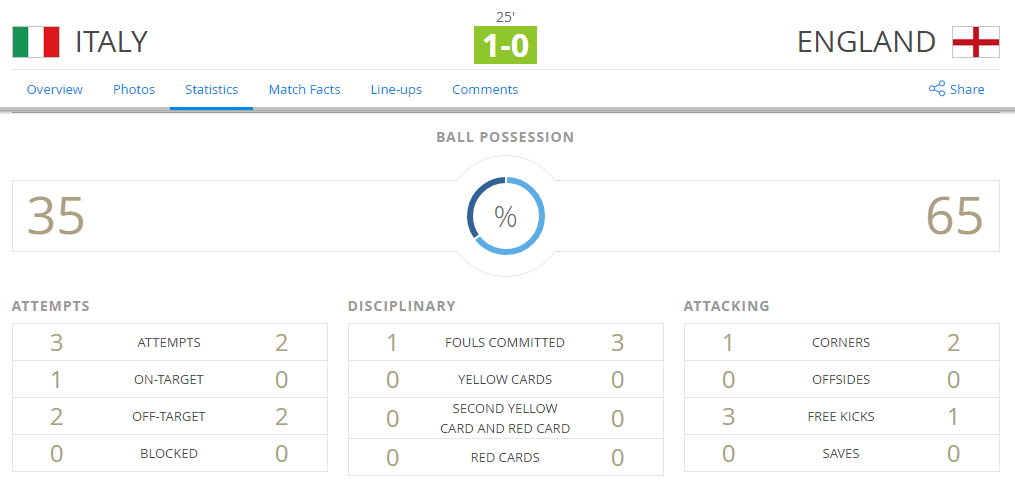Click the ENGLAND team name
Image resolution: width=1015 pixels, height=488 pixels.
866,42
